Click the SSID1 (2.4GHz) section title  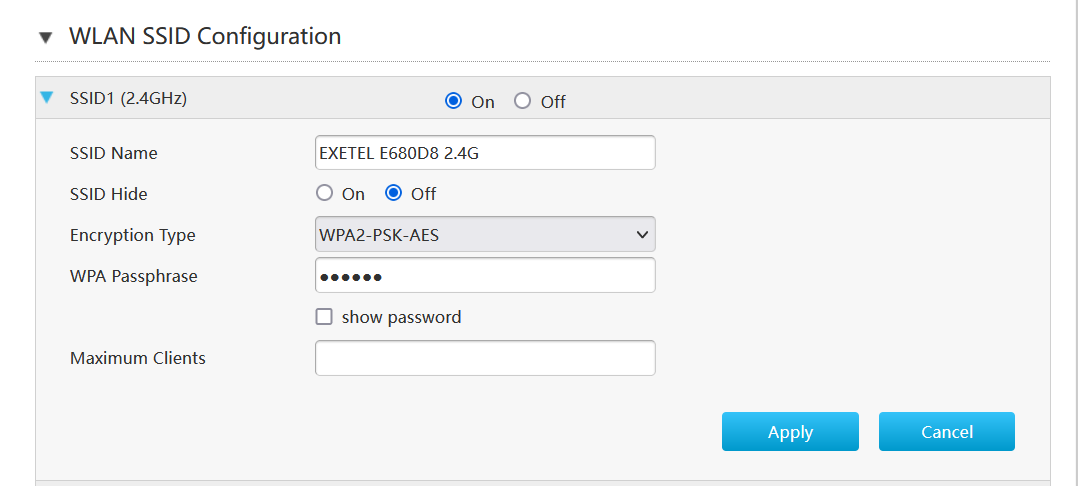point(128,99)
